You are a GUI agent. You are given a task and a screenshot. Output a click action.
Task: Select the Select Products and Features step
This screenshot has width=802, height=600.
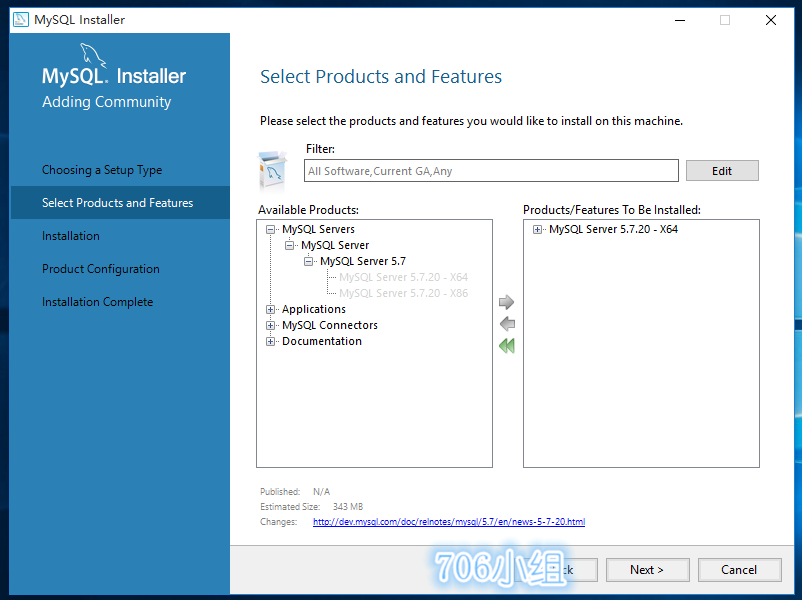click(x=120, y=203)
